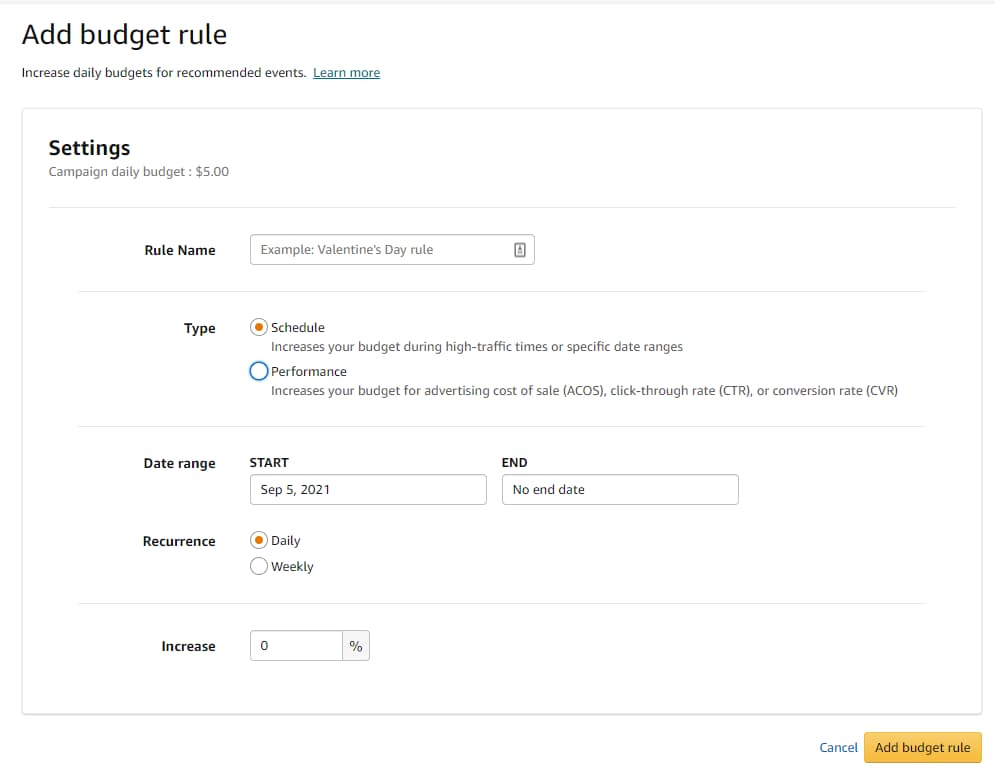
Task: Open the START date picker
Action: (x=367, y=490)
